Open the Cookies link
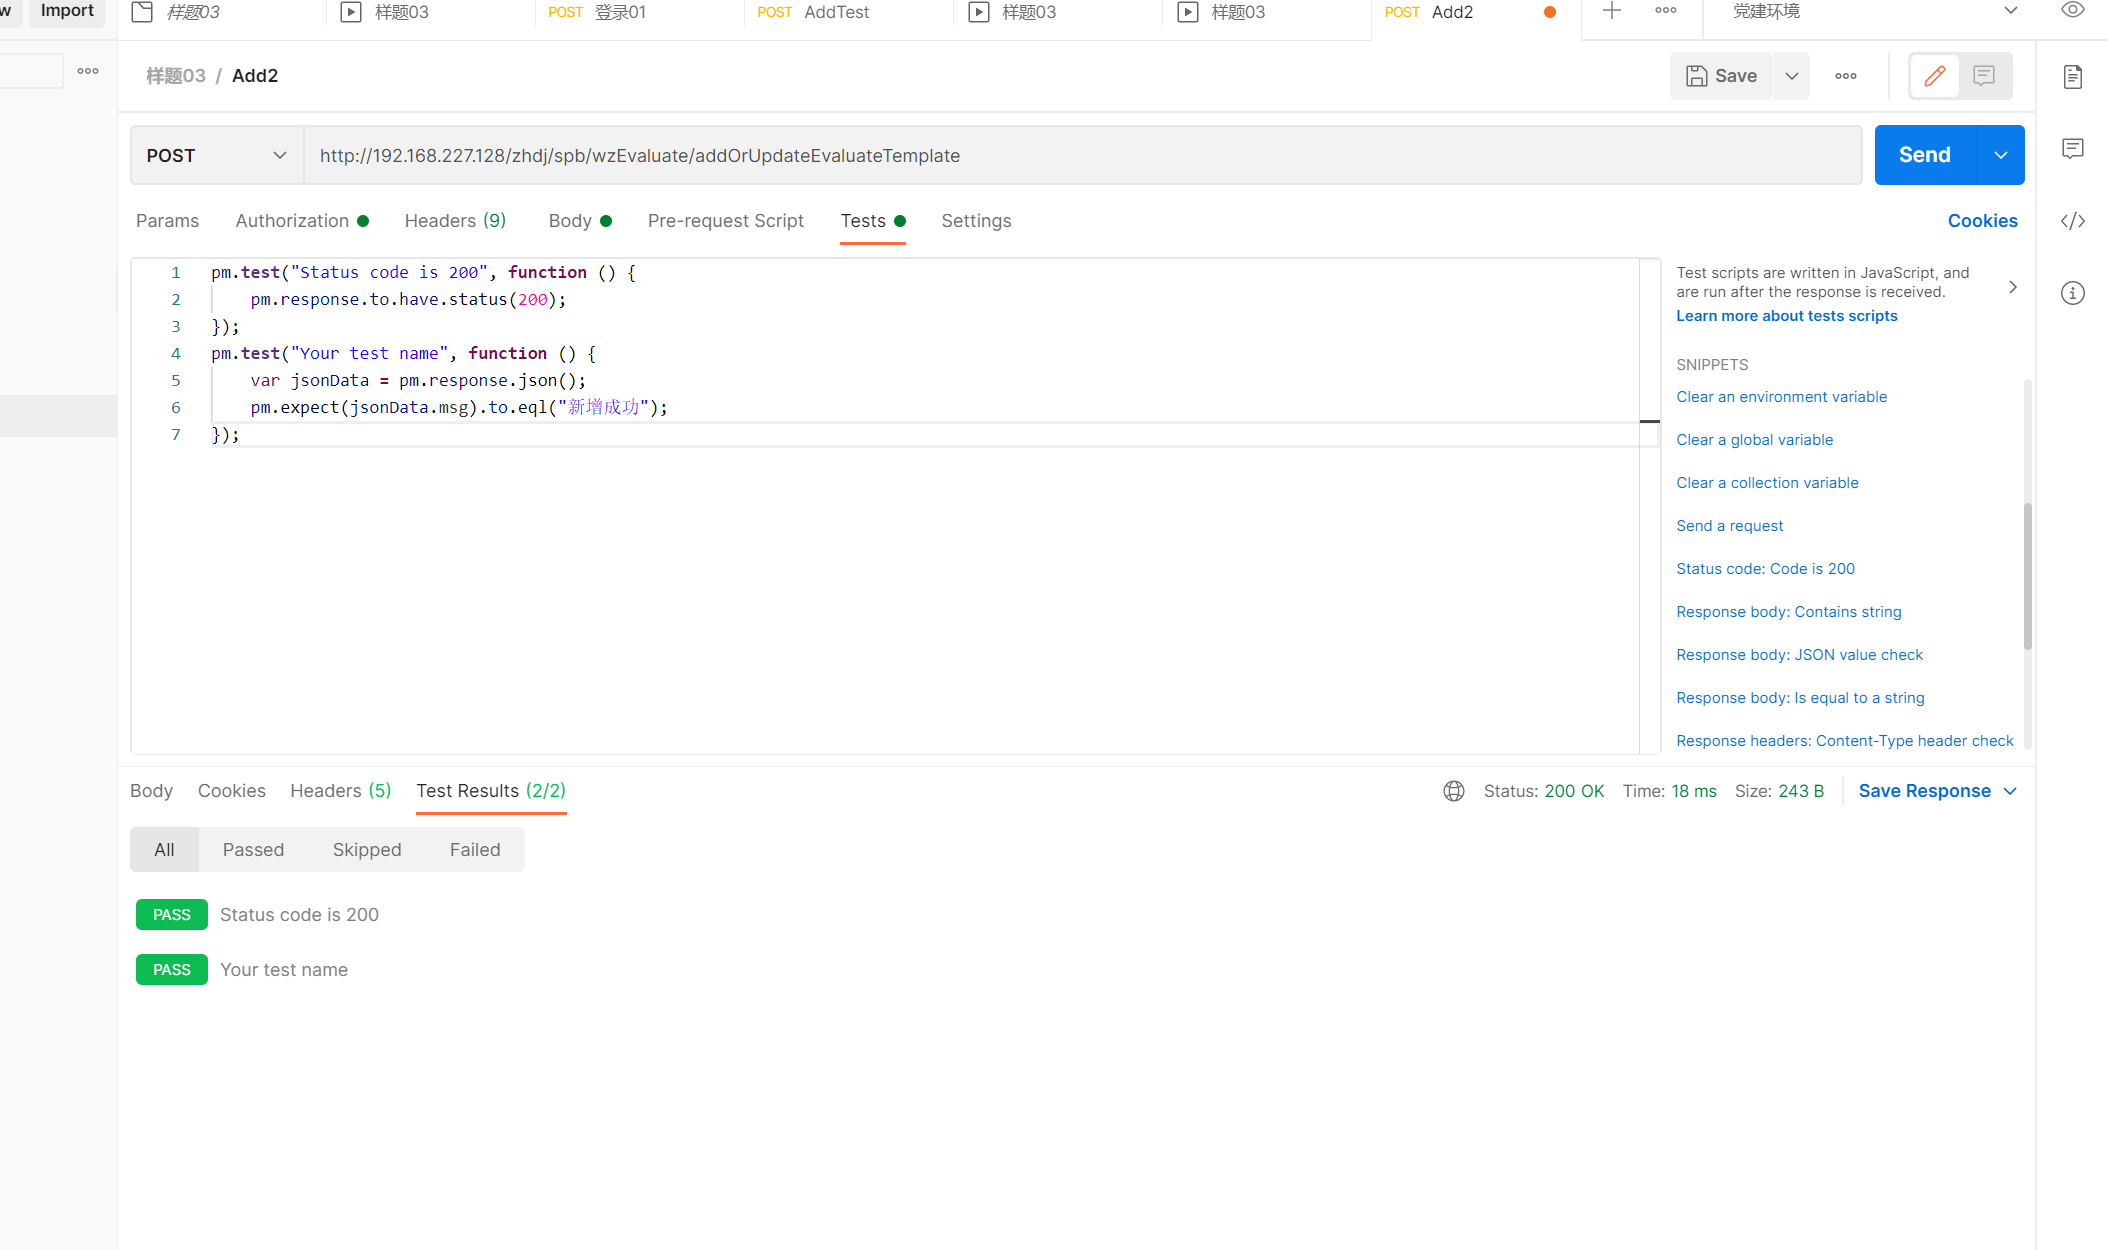 [x=1982, y=221]
